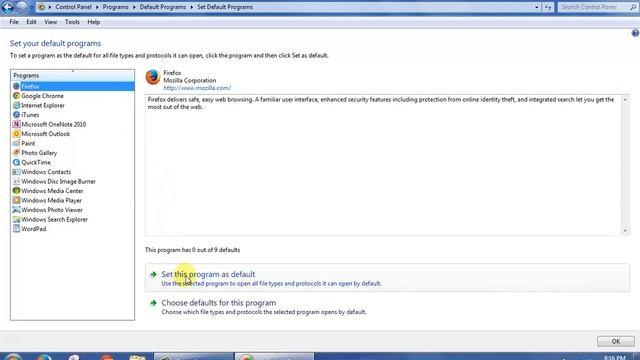Click the Windows Media Player icon
640x360 pixels.
point(16,200)
